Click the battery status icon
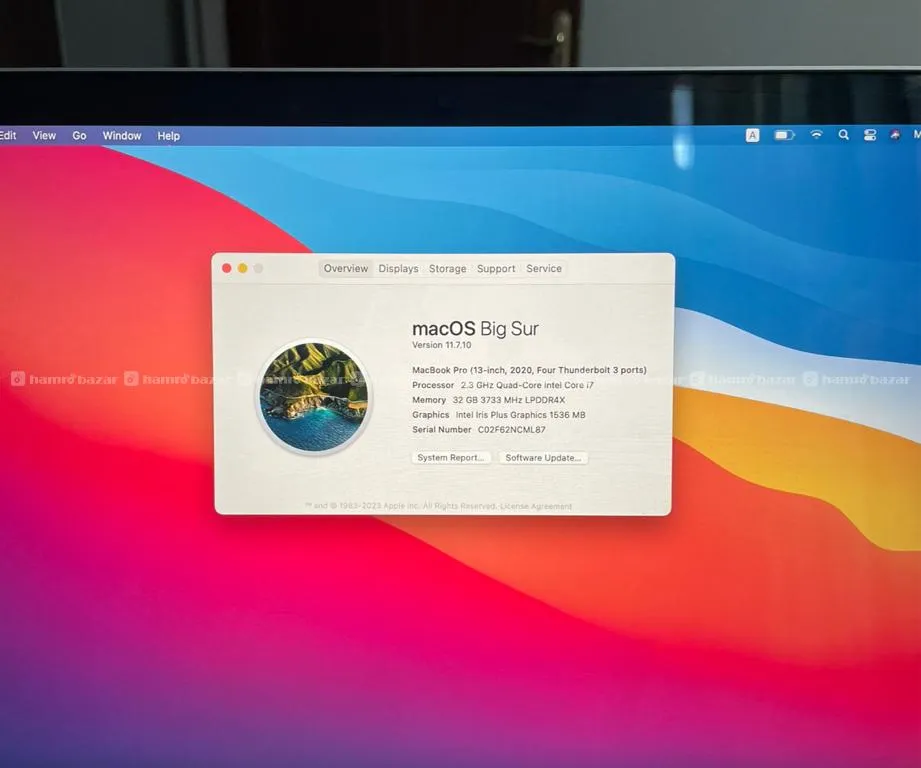This screenshot has height=768, width=921. coord(784,135)
